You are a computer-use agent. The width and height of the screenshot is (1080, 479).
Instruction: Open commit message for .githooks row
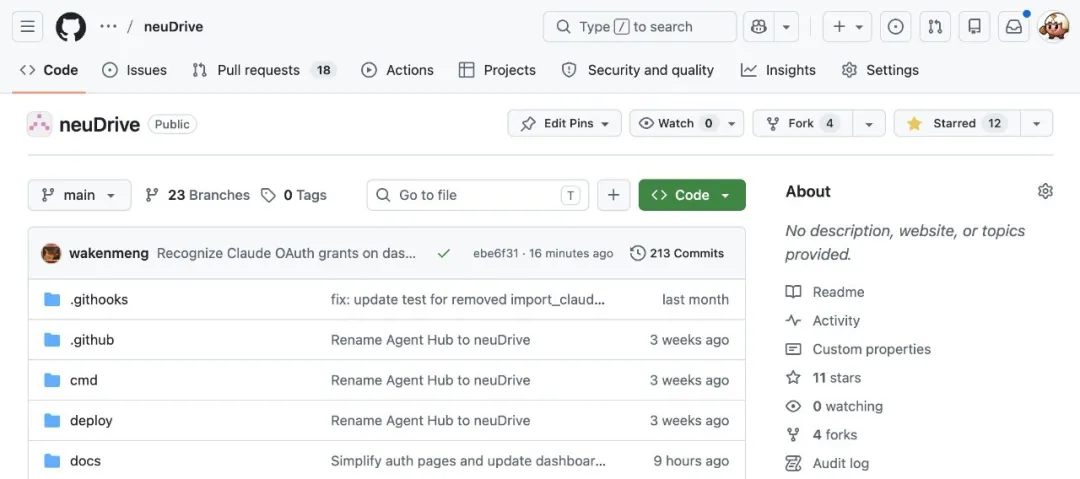point(468,299)
